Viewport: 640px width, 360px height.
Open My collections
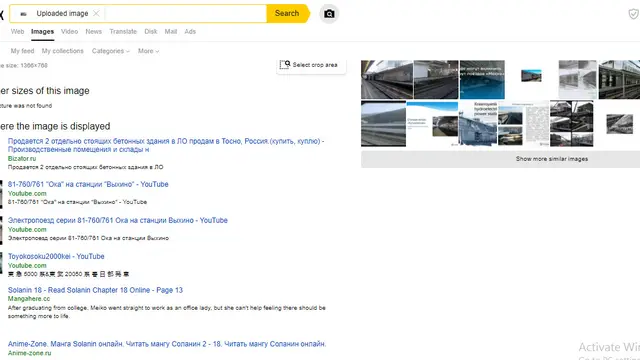(x=62, y=51)
